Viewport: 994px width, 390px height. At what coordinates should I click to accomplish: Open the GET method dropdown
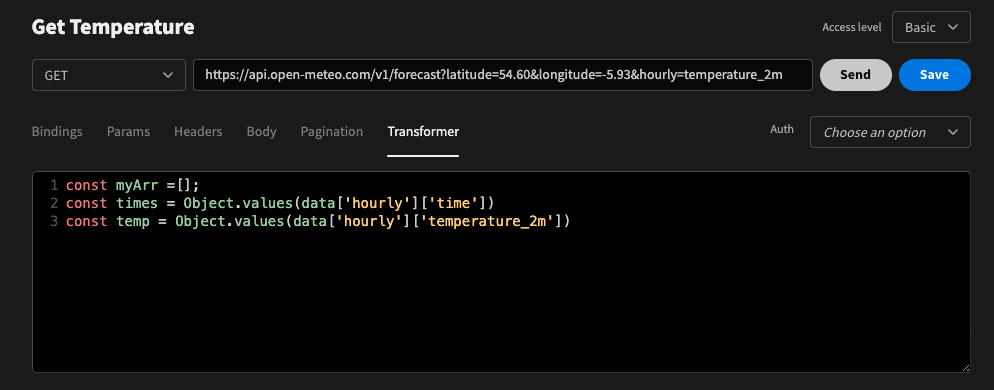(108, 75)
